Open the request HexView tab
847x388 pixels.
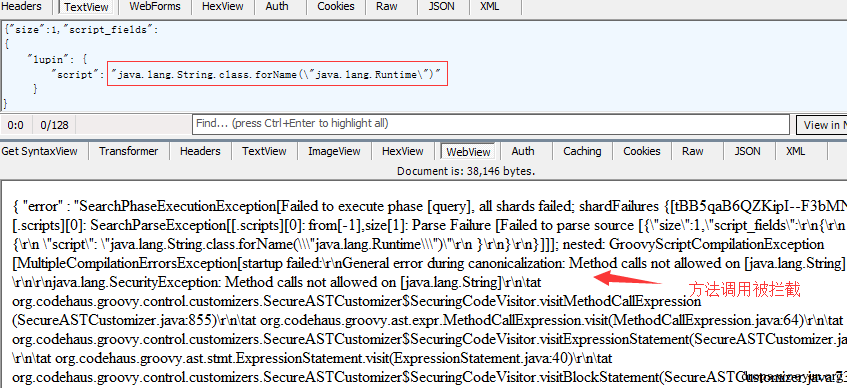click(223, 6)
